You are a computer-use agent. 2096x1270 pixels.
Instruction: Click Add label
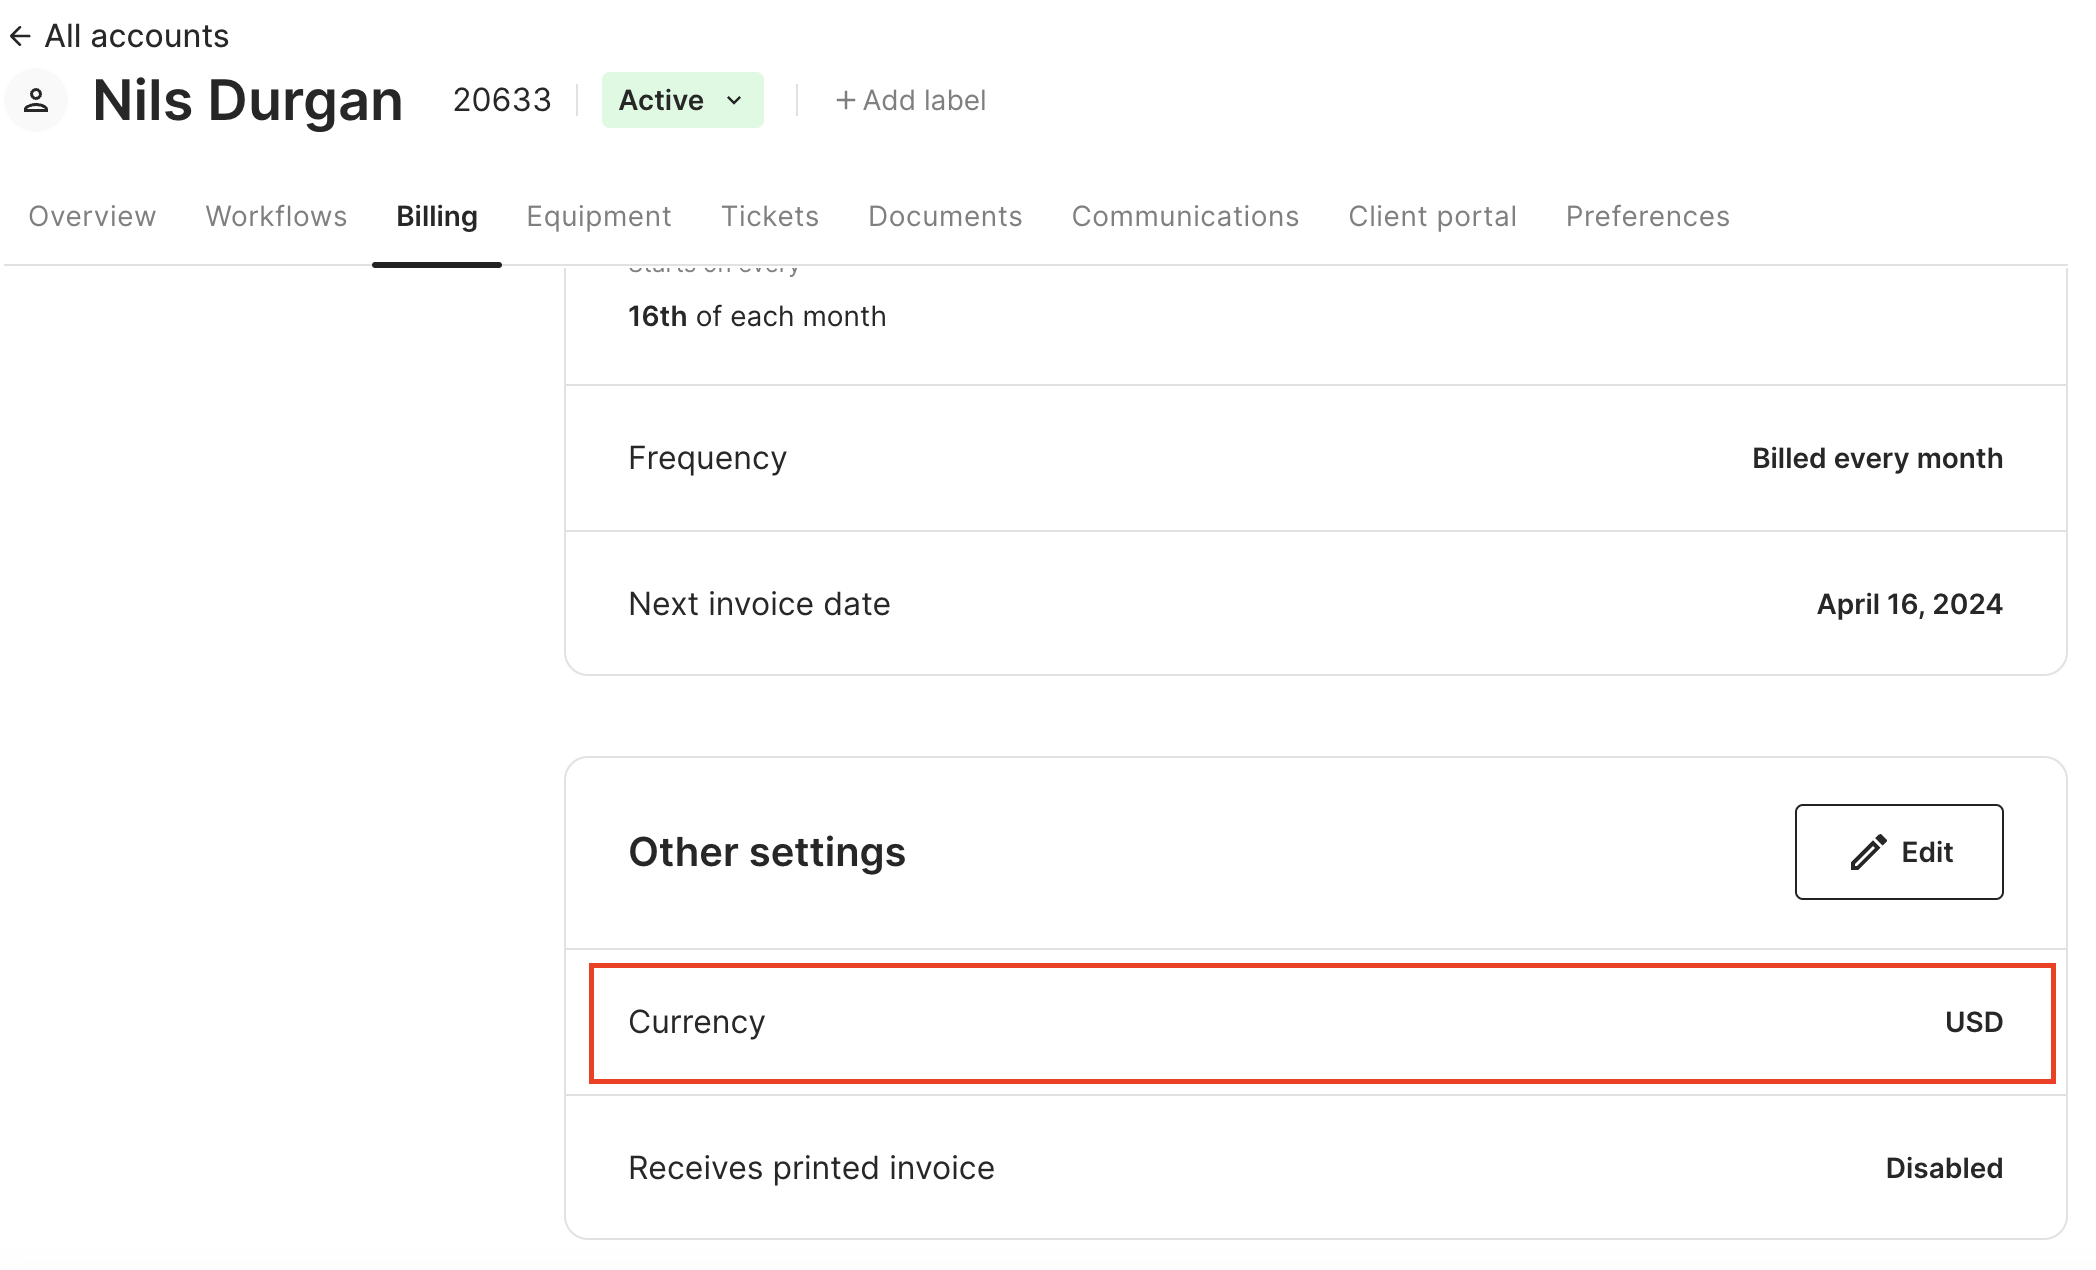coord(911,100)
